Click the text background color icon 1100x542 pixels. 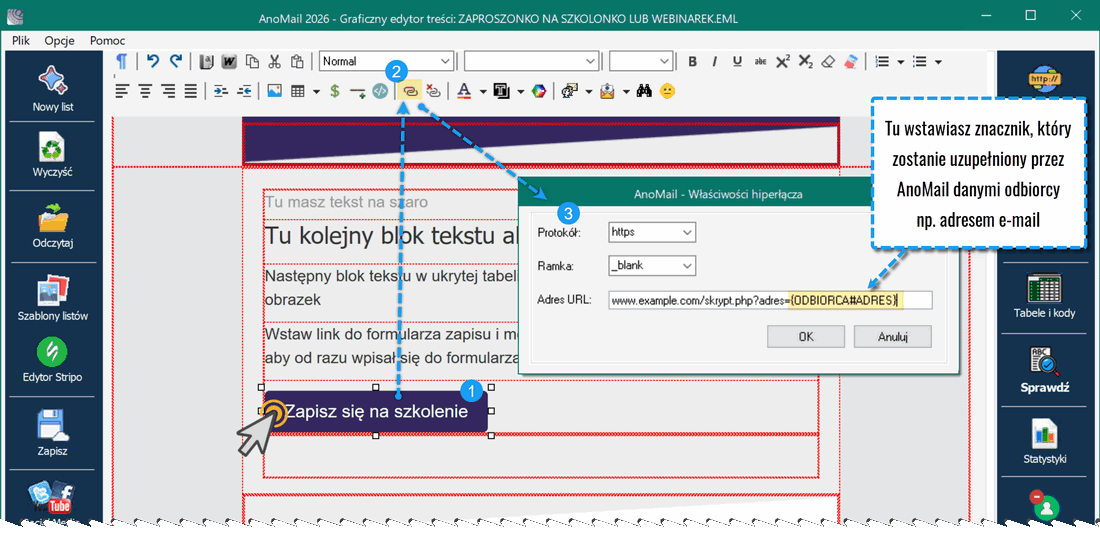point(502,91)
